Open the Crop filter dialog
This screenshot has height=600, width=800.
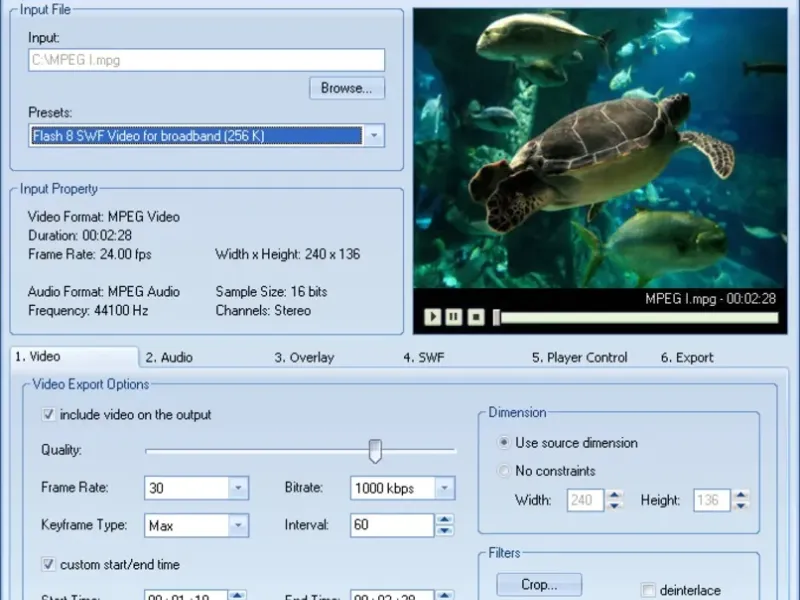pyautogui.click(x=539, y=585)
